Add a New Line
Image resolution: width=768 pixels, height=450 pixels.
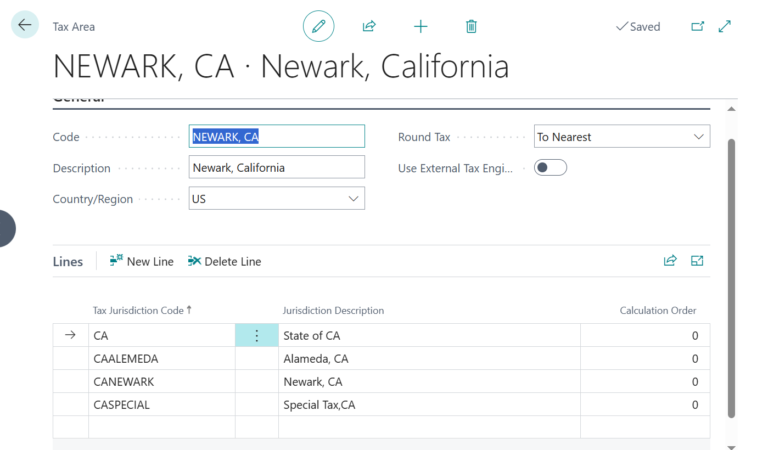142,261
